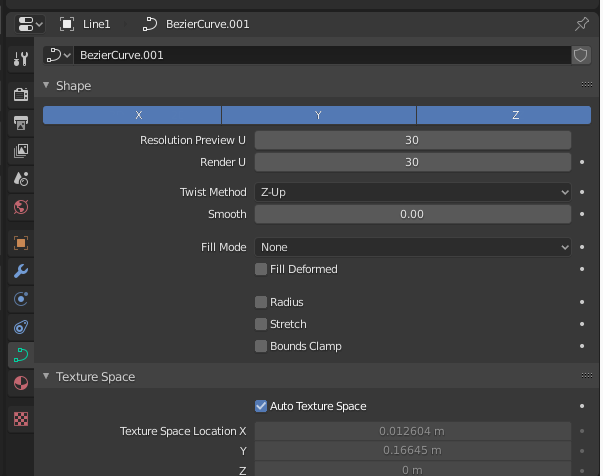Enable the Radius checkbox
Viewport: 603px width, 476px height.
261,302
